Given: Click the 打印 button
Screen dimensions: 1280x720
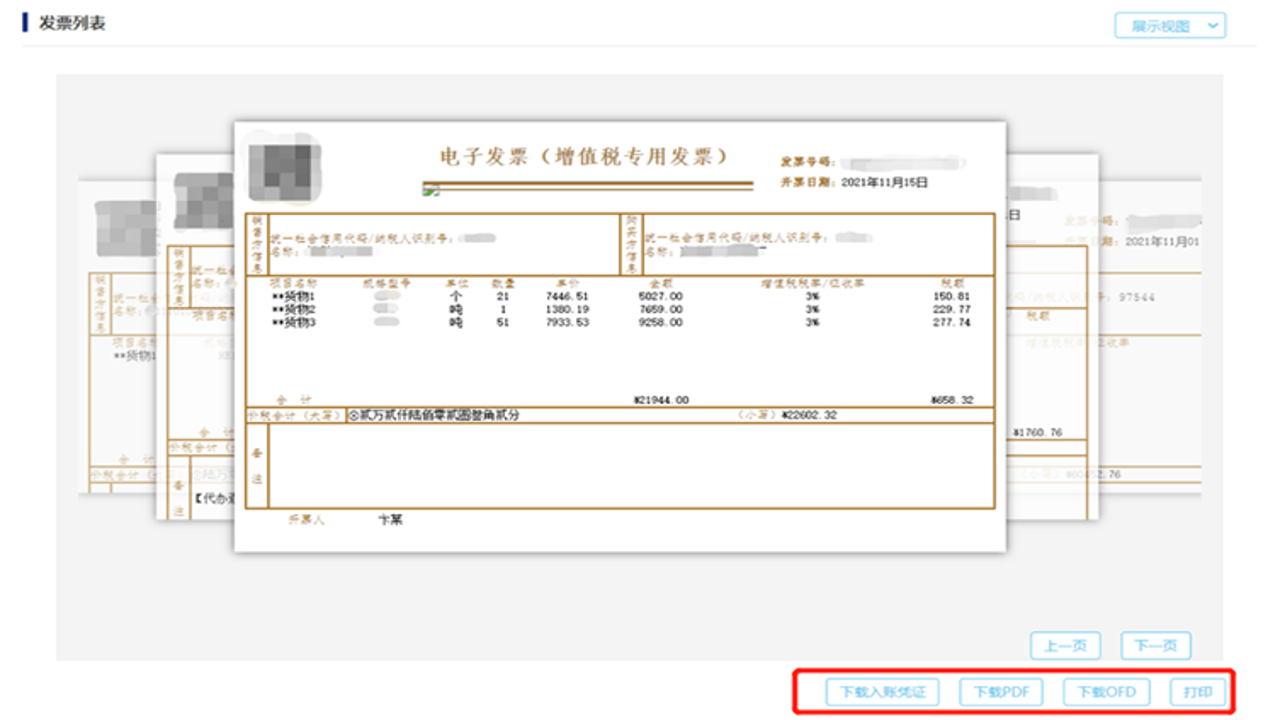Looking at the screenshot, I should tap(1198, 692).
